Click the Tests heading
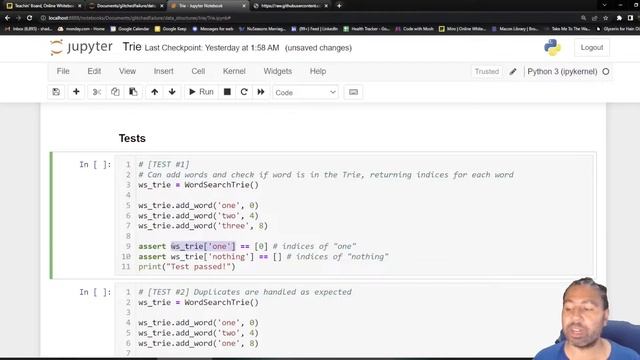Screen dimensions: 640x360 (132, 138)
